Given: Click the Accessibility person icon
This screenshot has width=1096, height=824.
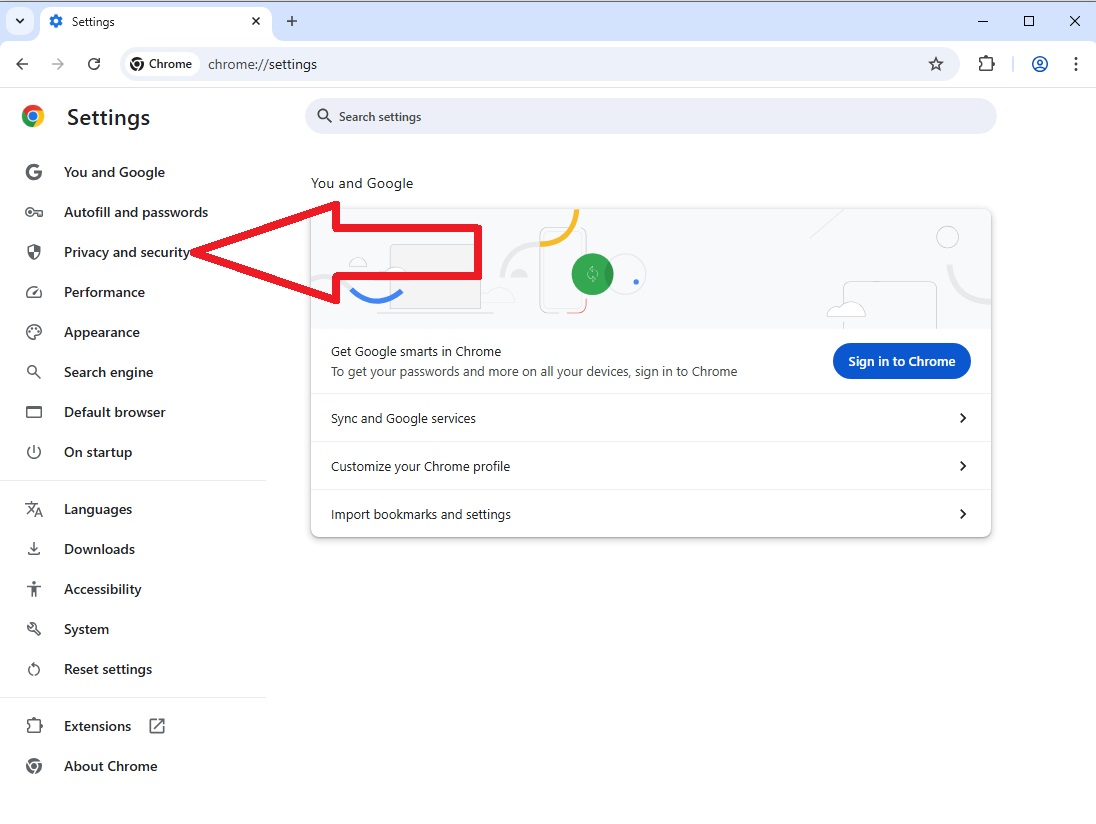Looking at the screenshot, I should (x=34, y=589).
